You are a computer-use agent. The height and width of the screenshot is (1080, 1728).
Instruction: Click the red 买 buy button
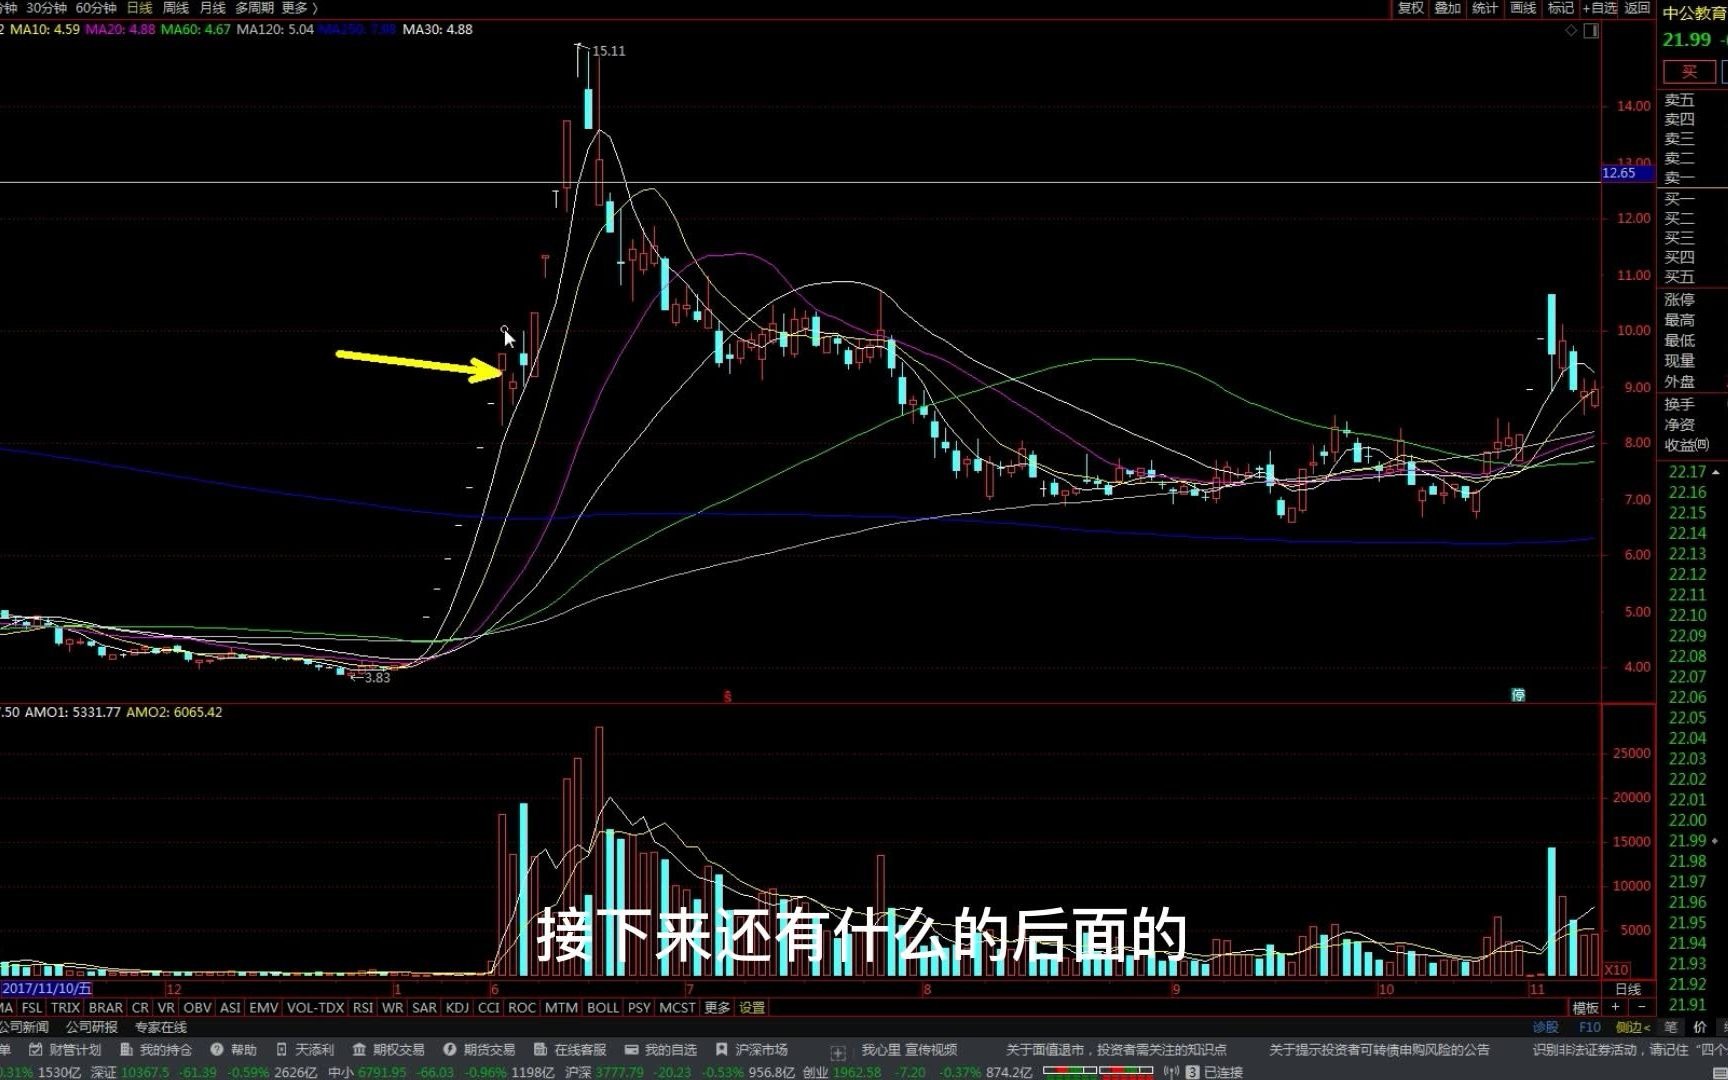(x=1689, y=72)
